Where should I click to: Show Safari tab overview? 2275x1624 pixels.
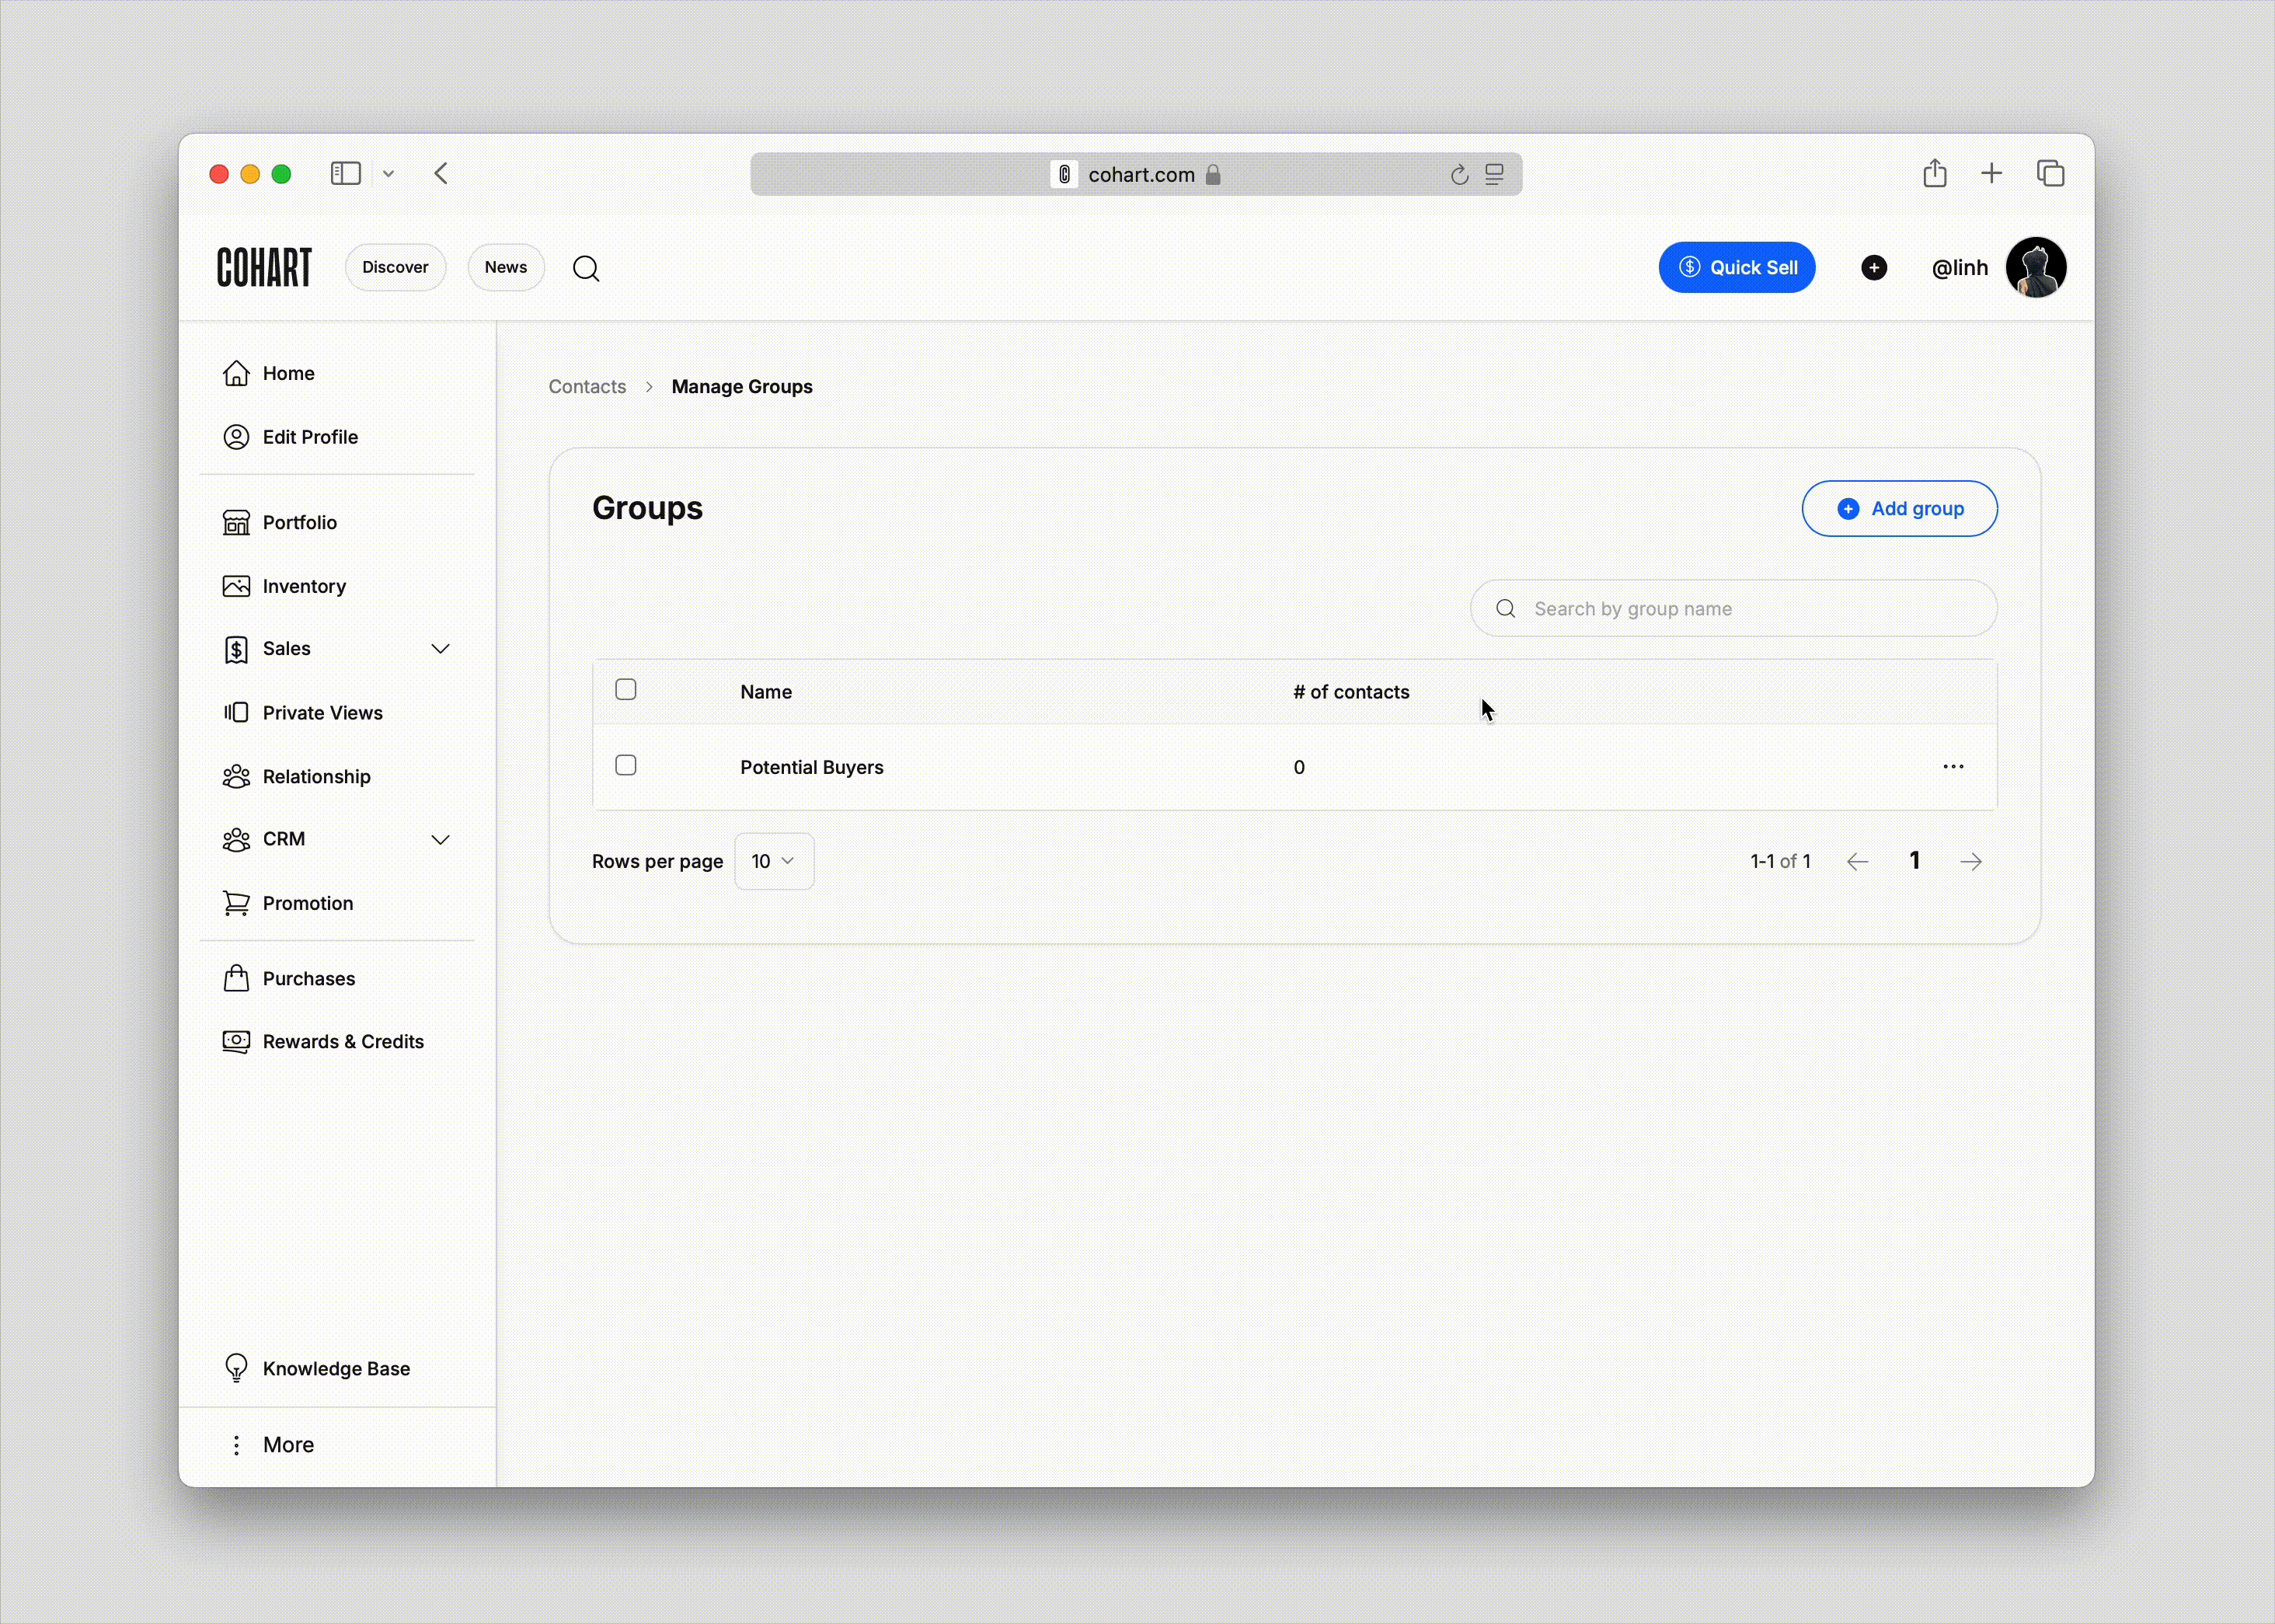(x=2051, y=173)
